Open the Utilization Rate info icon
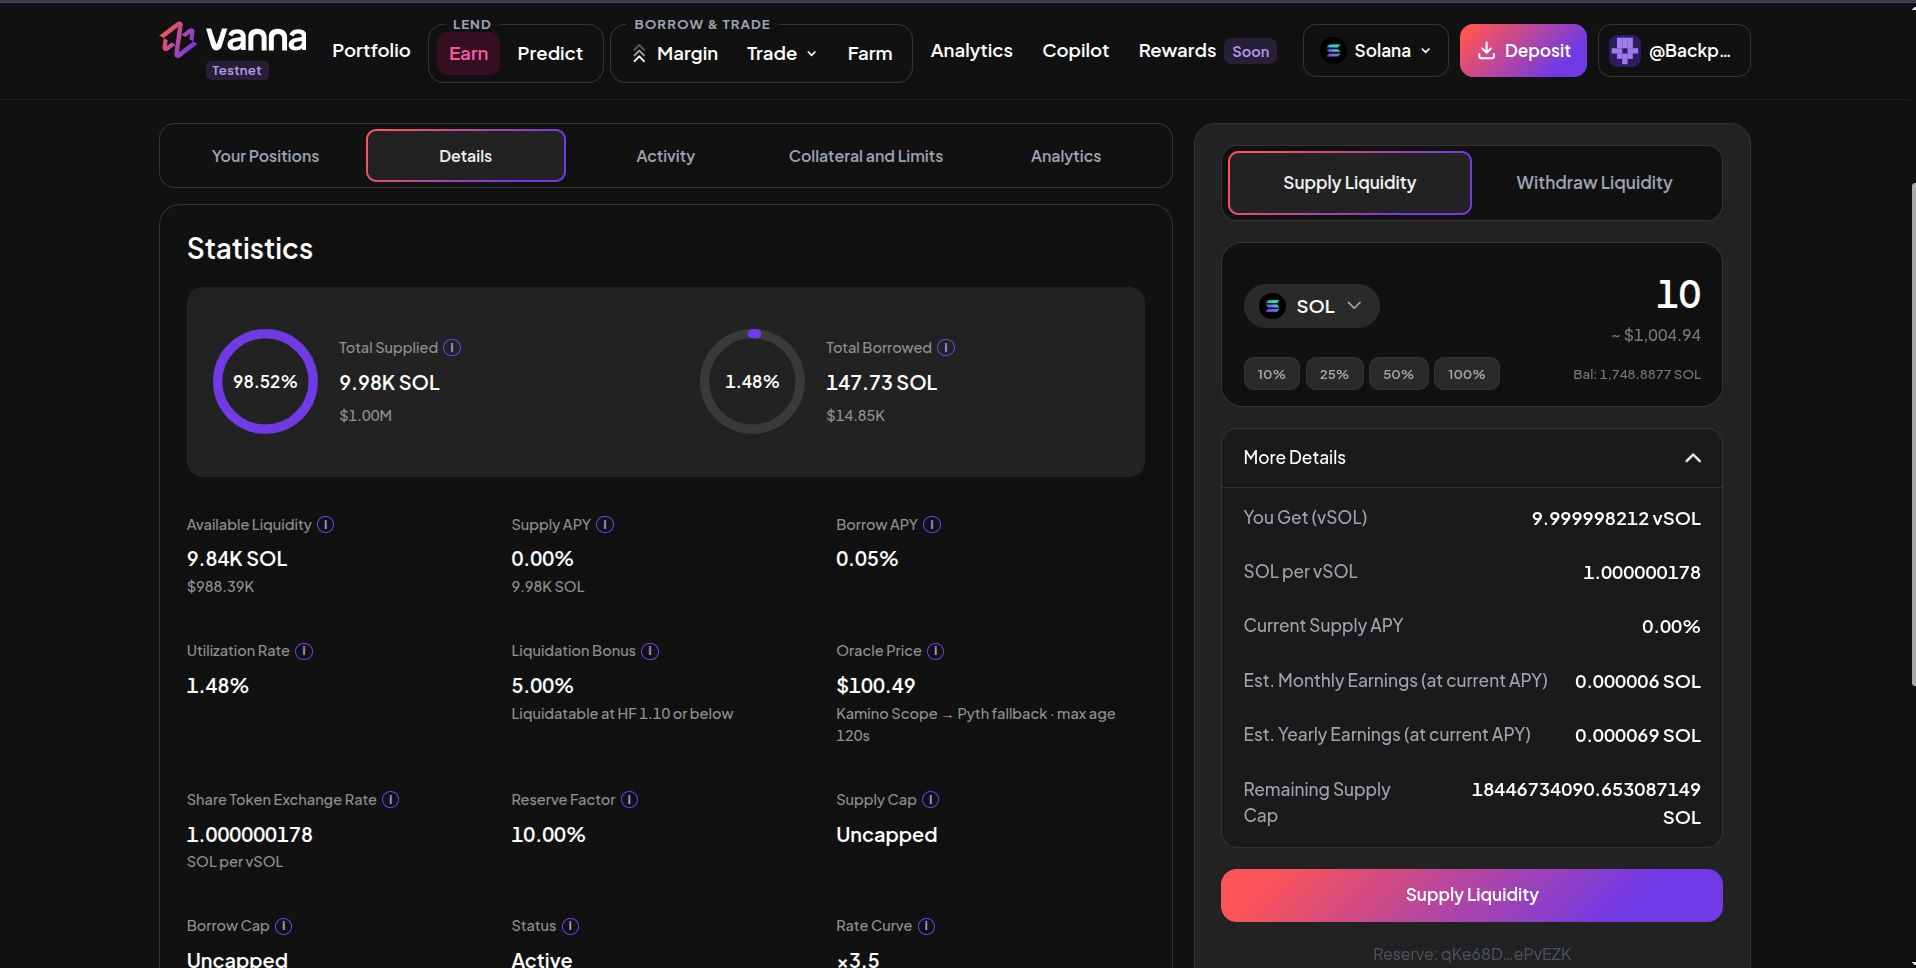Viewport: 1916px width, 968px height. coord(304,651)
